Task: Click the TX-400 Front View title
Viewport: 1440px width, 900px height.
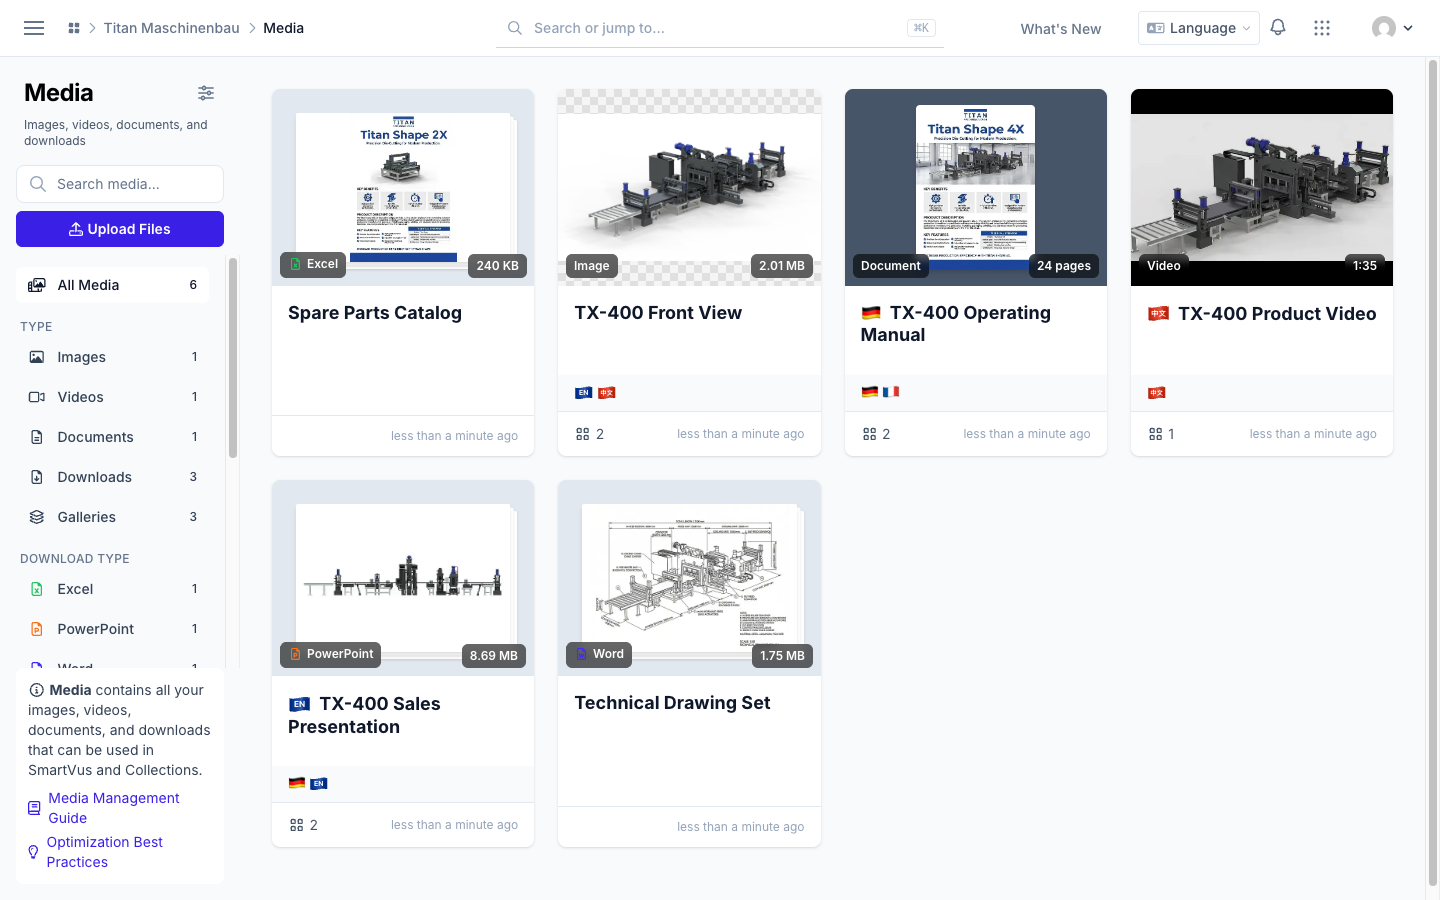Action: click(x=658, y=313)
